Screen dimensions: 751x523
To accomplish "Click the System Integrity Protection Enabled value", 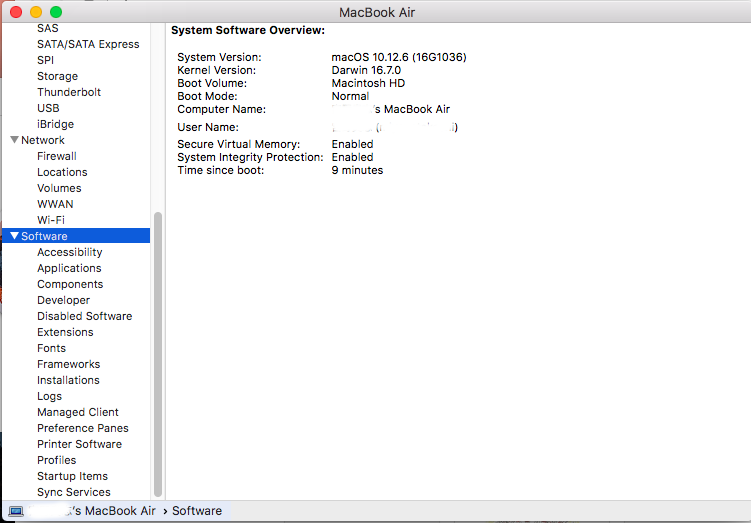I will pos(353,157).
